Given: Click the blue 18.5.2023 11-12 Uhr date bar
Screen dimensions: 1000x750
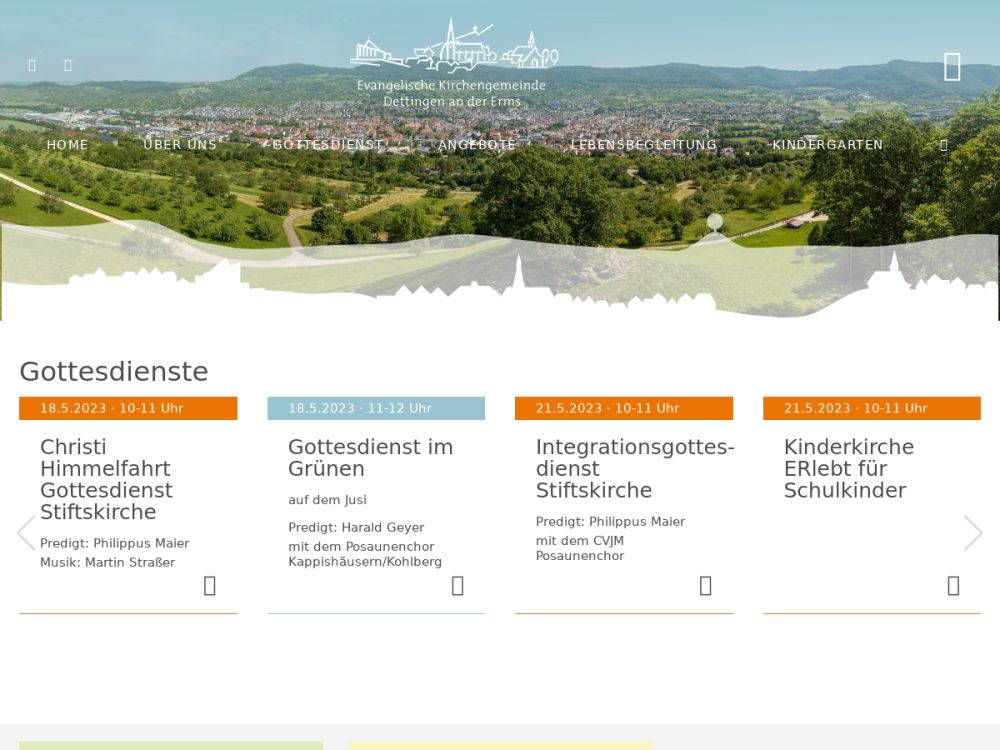Looking at the screenshot, I should pos(376,408).
